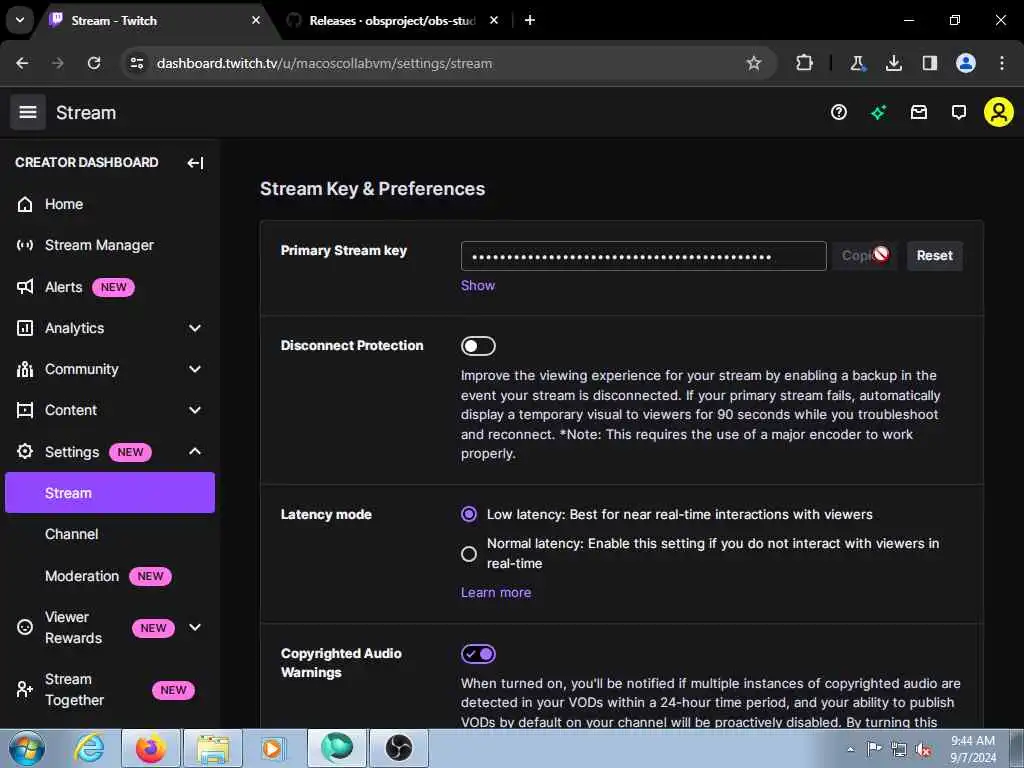Show the hidden stream key
The width and height of the screenshot is (1024, 768).
[477, 285]
